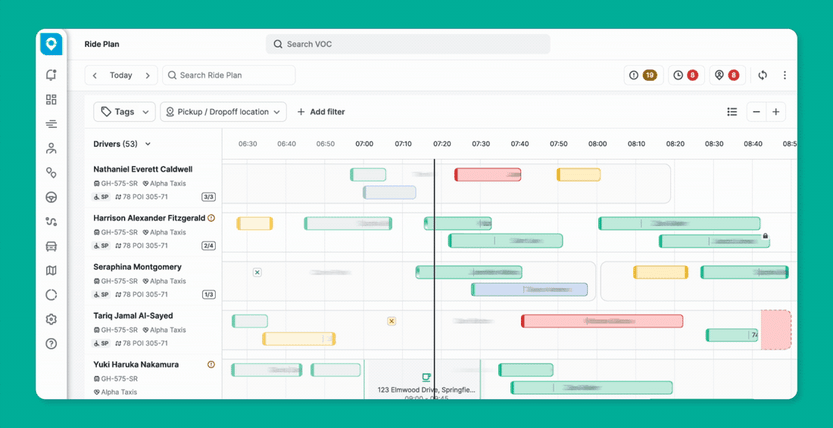Image resolution: width=833 pixels, height=428 pixels.
Task: Open the steering wheel drivers icon
Action: click(x=51, y=198)
